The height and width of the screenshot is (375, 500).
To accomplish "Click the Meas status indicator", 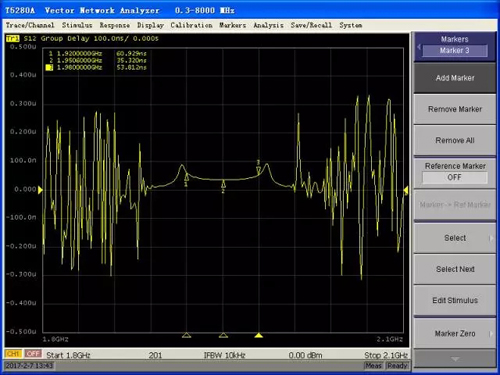I will [x=373, y=366].
